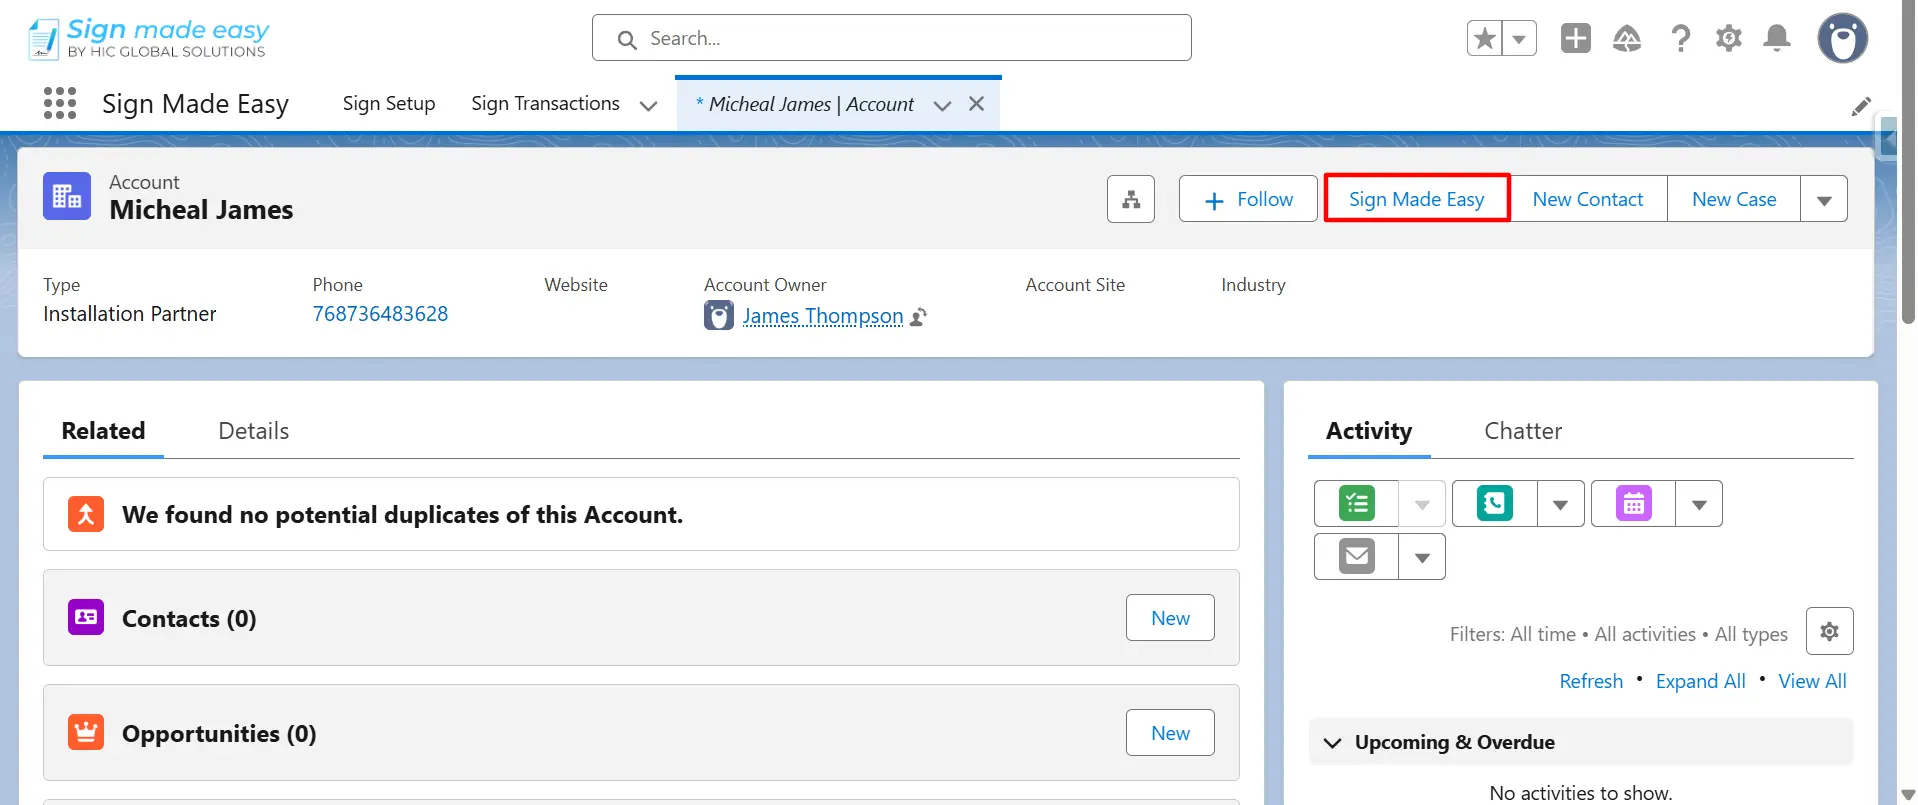1918x805 pixels.
Task: Click the edit navigation pencil icon
Action: click(x=1861, y=106)
